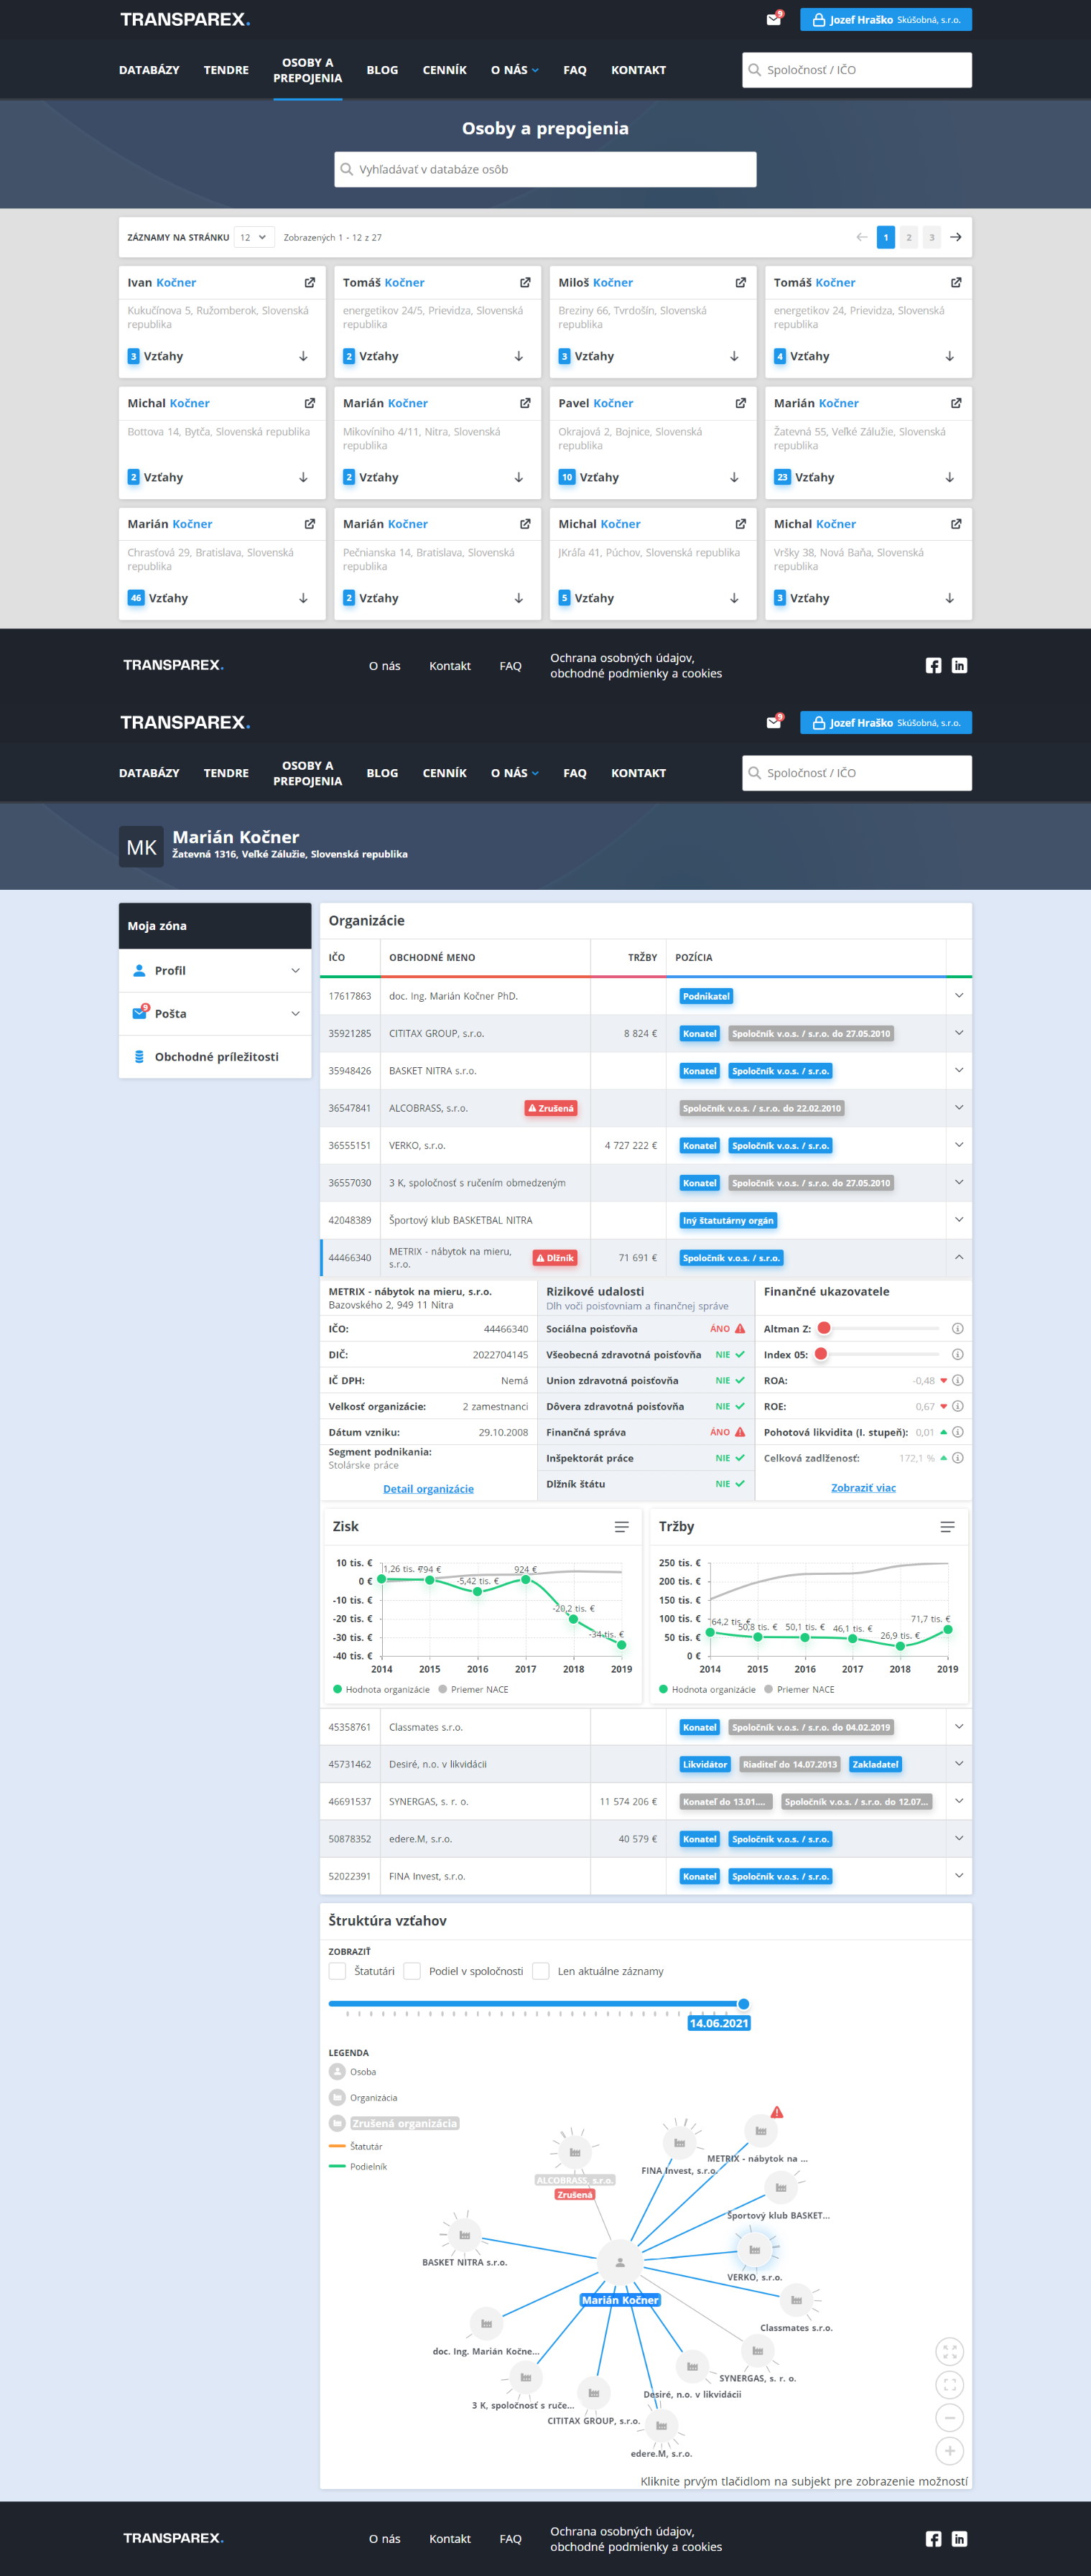The image size is (1091, 2576).
Task: Click the Zobraziť viac link
Action: click(x=863, y=1488)
